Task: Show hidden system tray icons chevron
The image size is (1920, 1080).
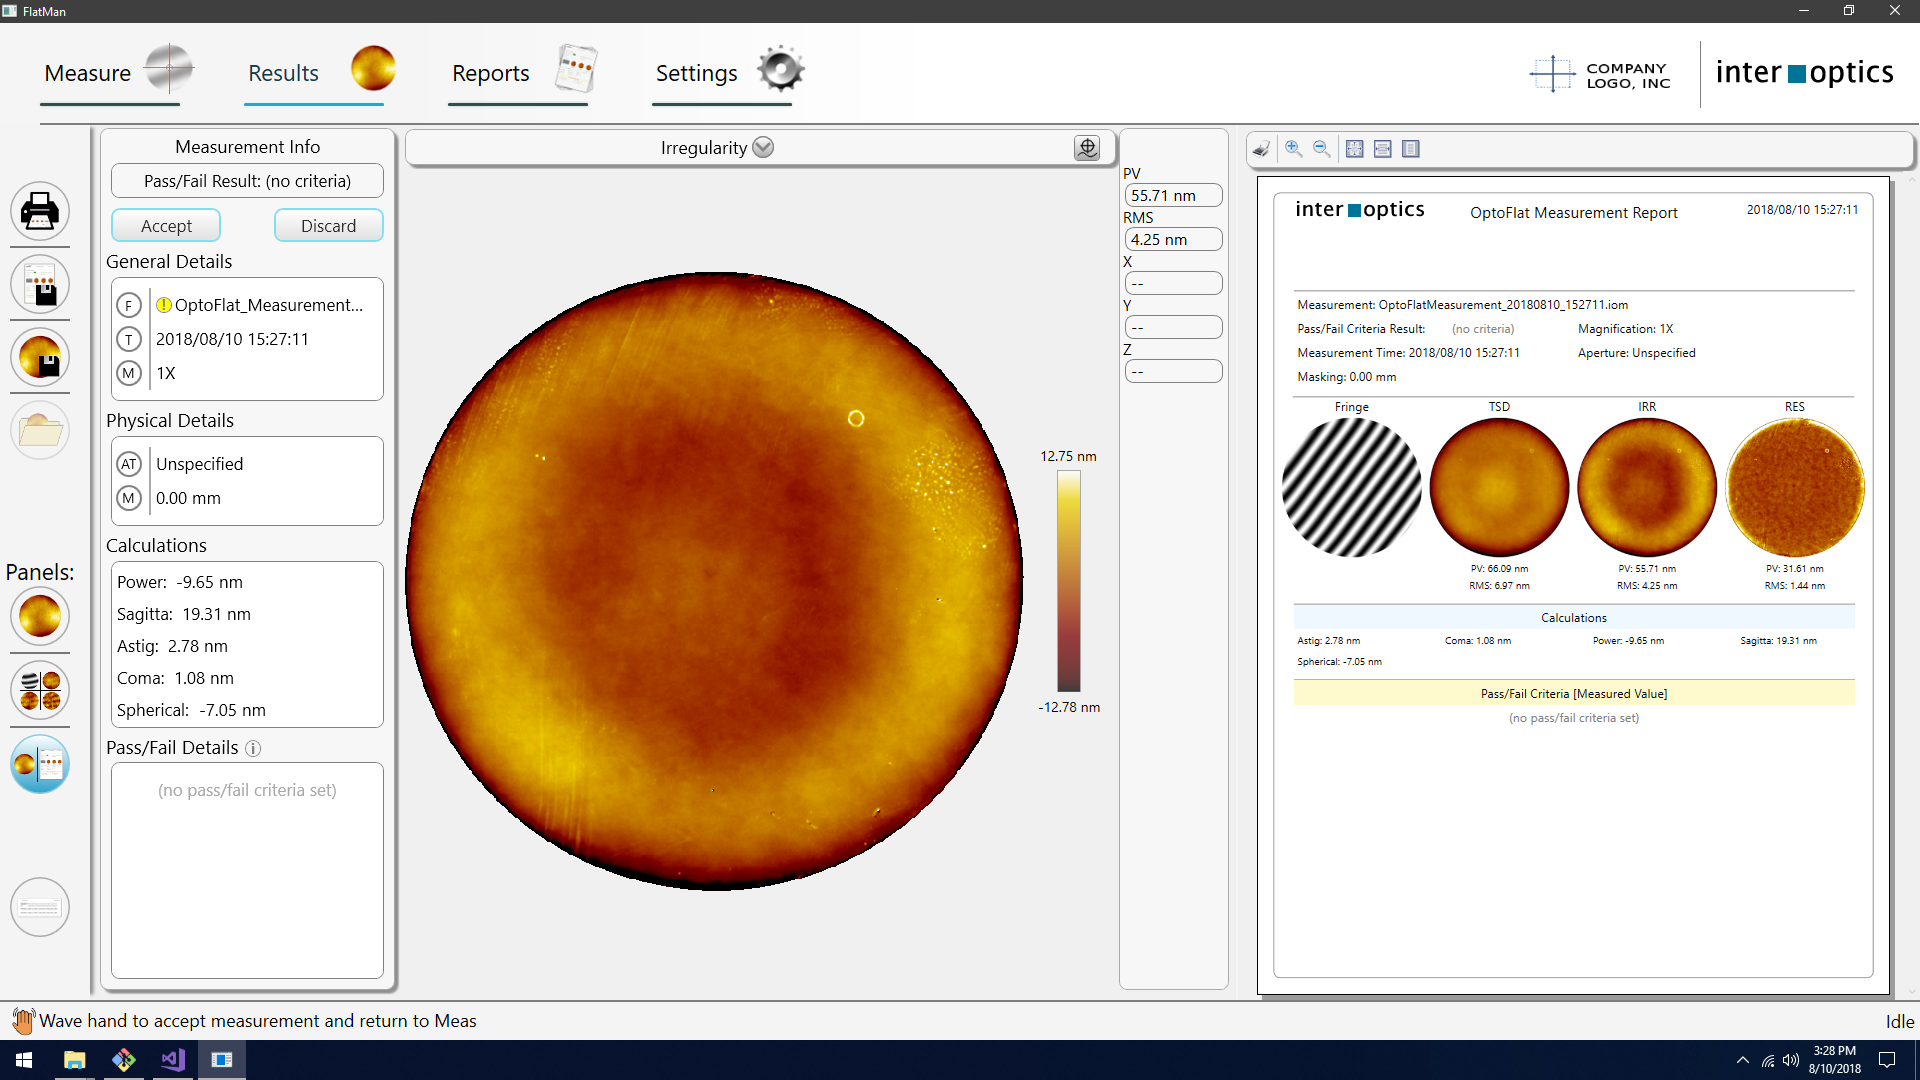Action: pos(1743,1060)
